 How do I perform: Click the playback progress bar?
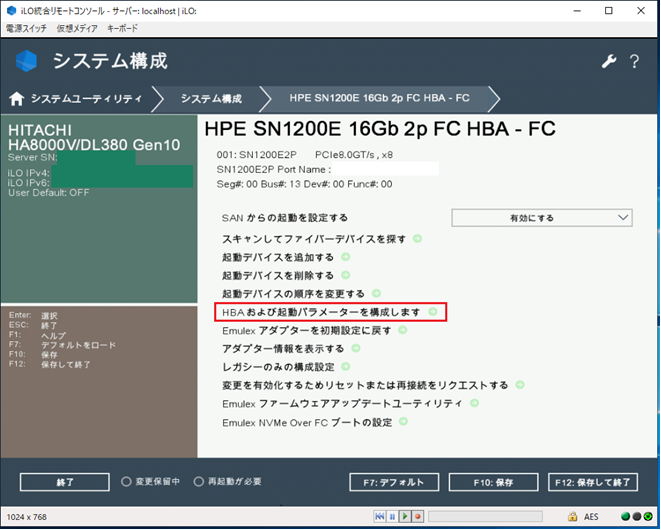(x=485, y=517)
